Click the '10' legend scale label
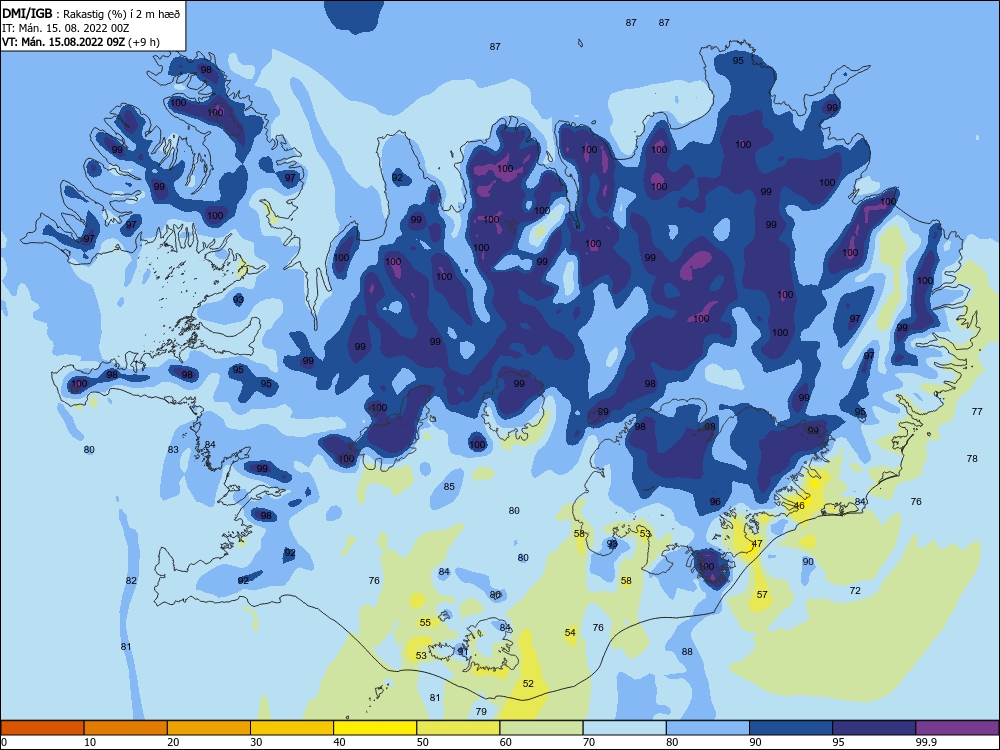Image resolution: width=1000 pixels, height=750 pixels. 90,742
